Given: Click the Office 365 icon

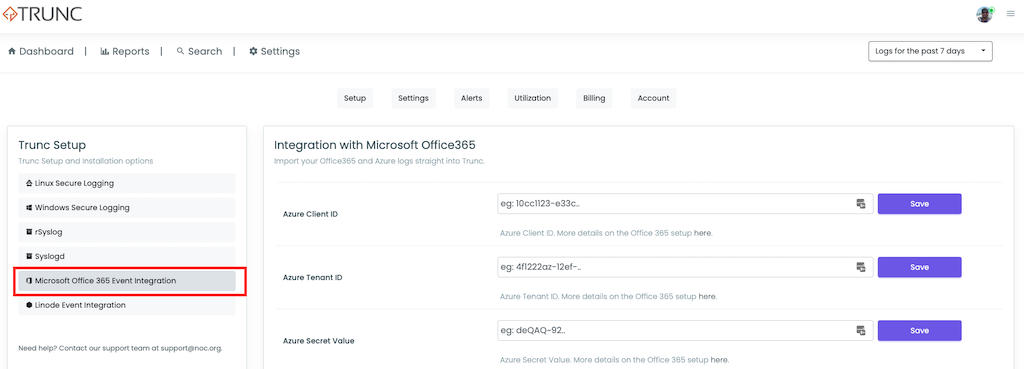Looking at the screenshot, I should pos(29,281).
